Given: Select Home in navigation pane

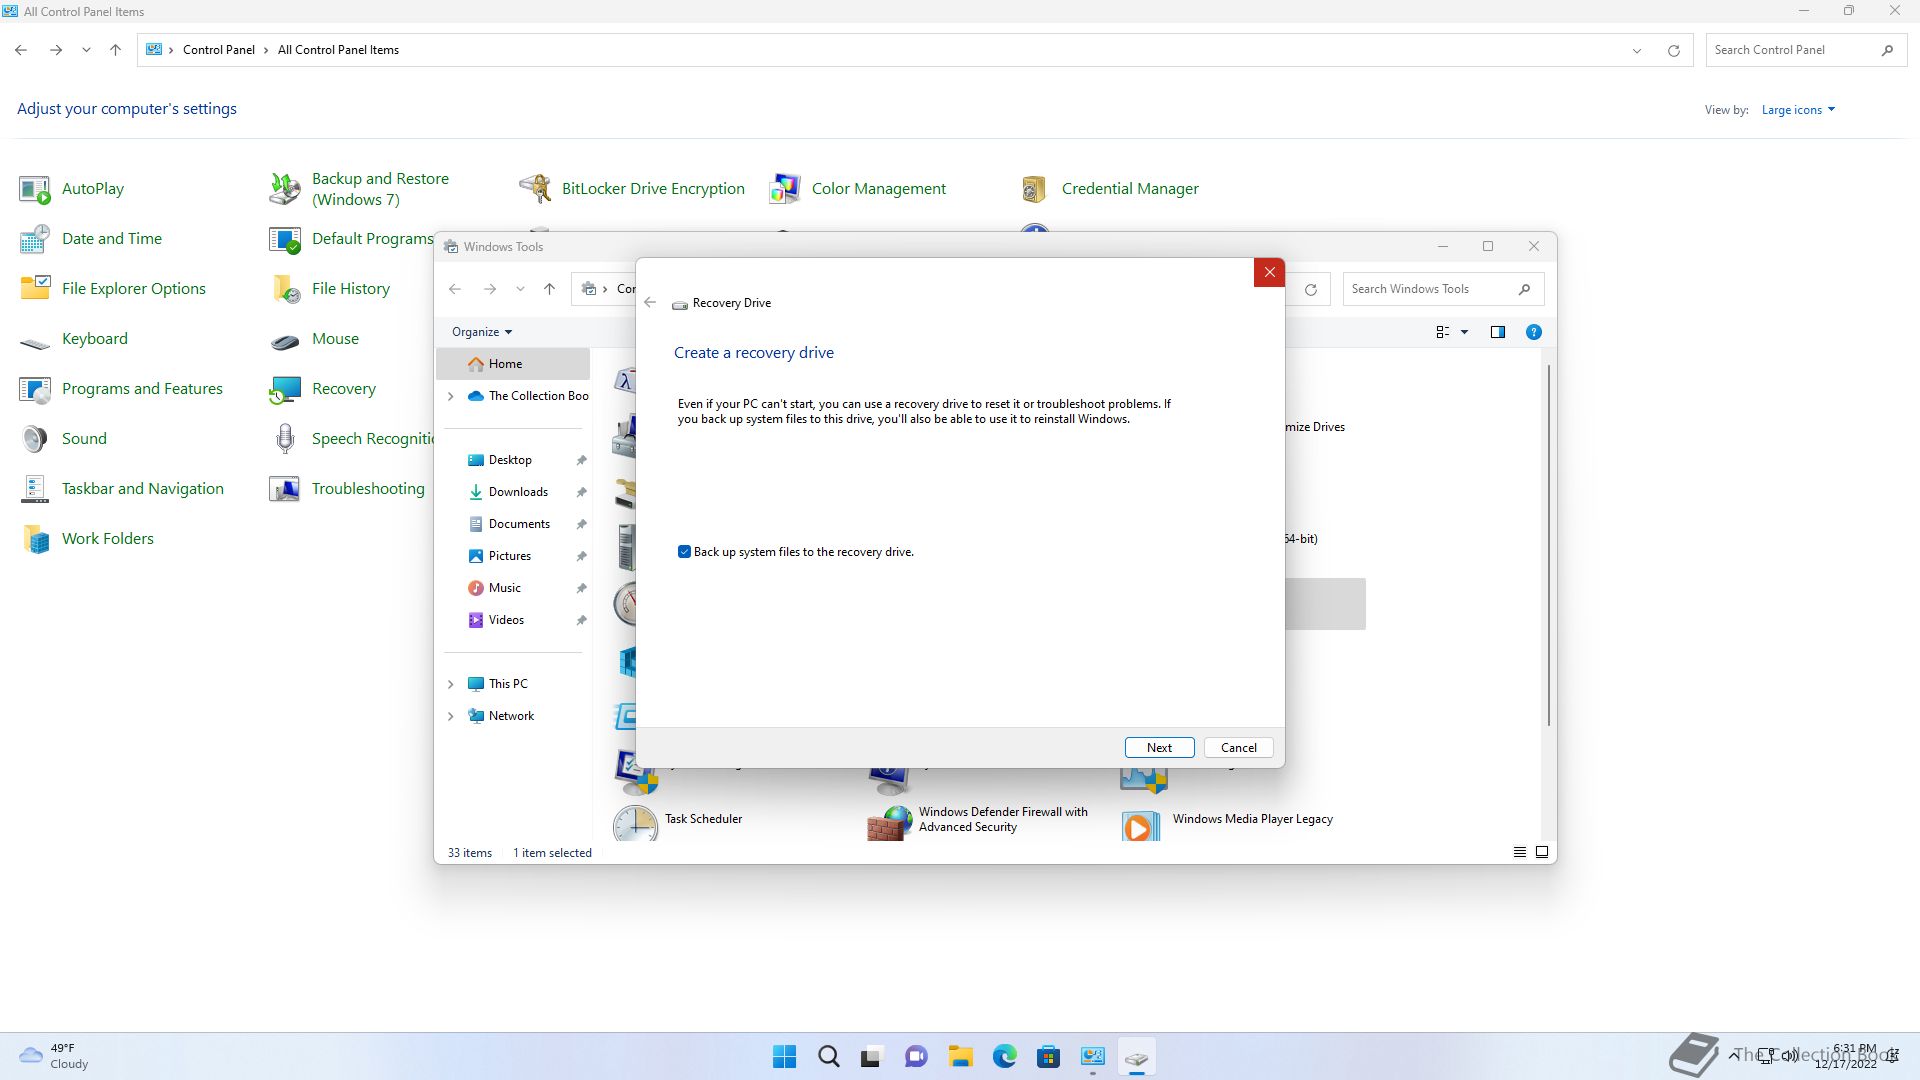Looking at the screenshot, I should pos(513,364).
